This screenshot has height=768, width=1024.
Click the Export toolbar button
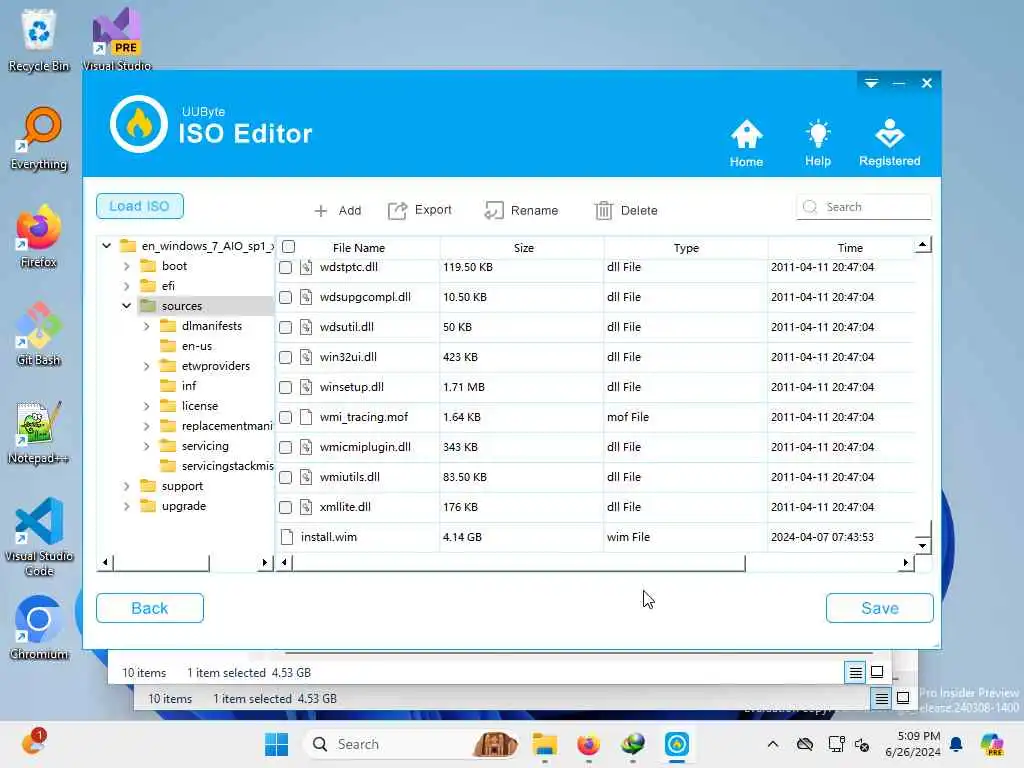tap(420, 210)
